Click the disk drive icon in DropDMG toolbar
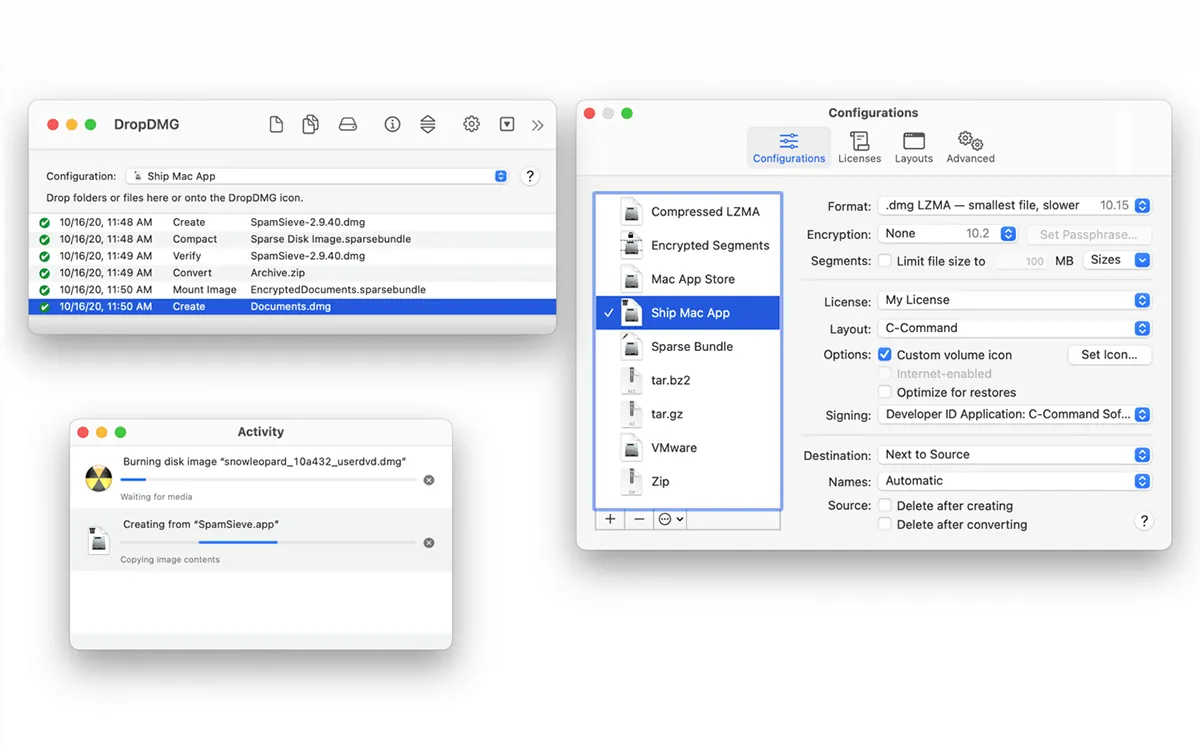Screen dimensions: 1200x750 348,125
